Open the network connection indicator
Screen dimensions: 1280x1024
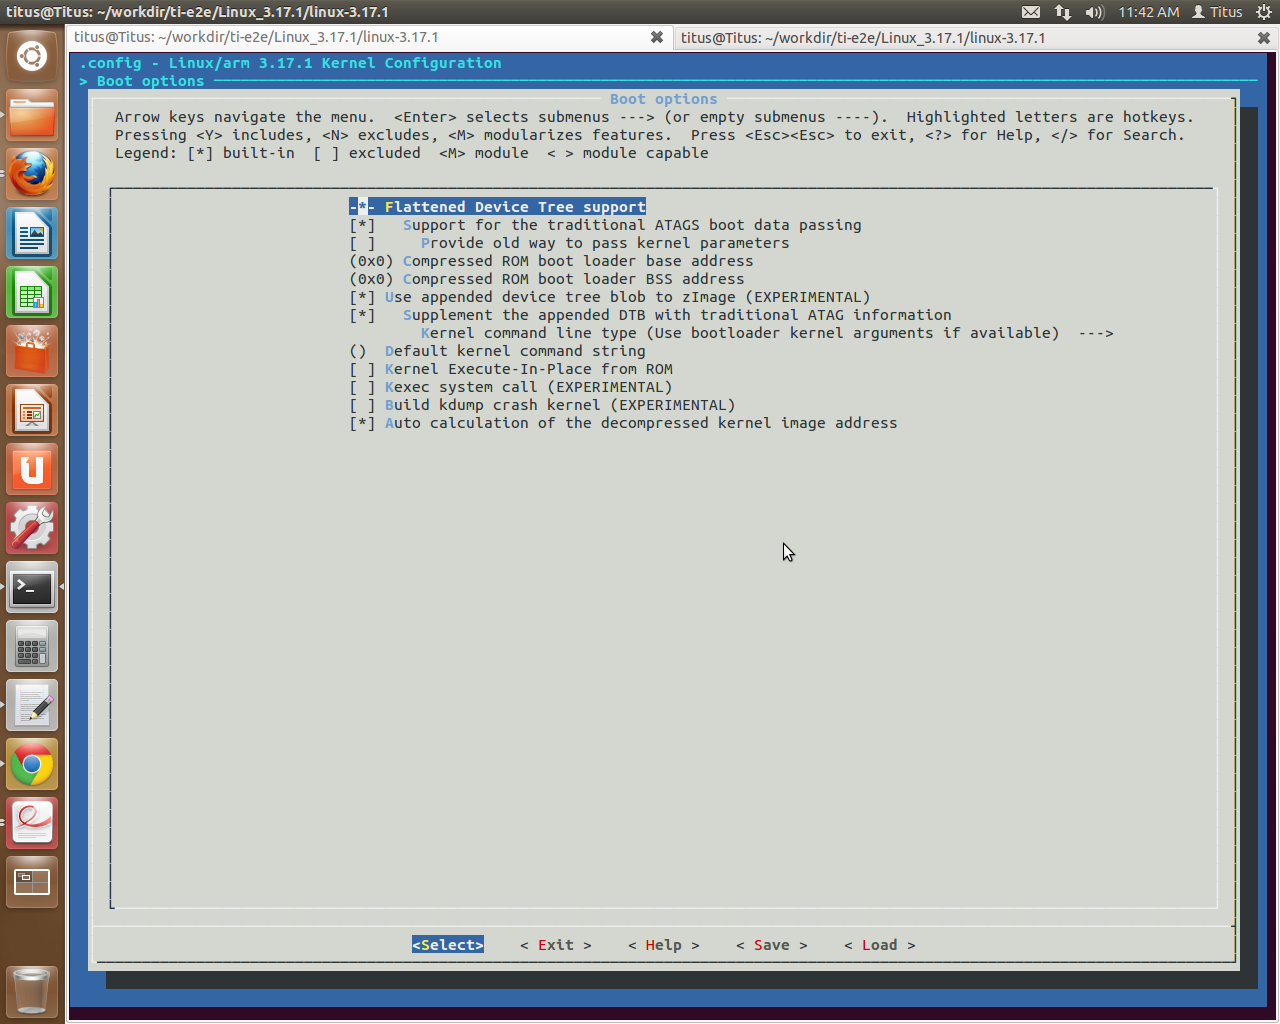1063,12
